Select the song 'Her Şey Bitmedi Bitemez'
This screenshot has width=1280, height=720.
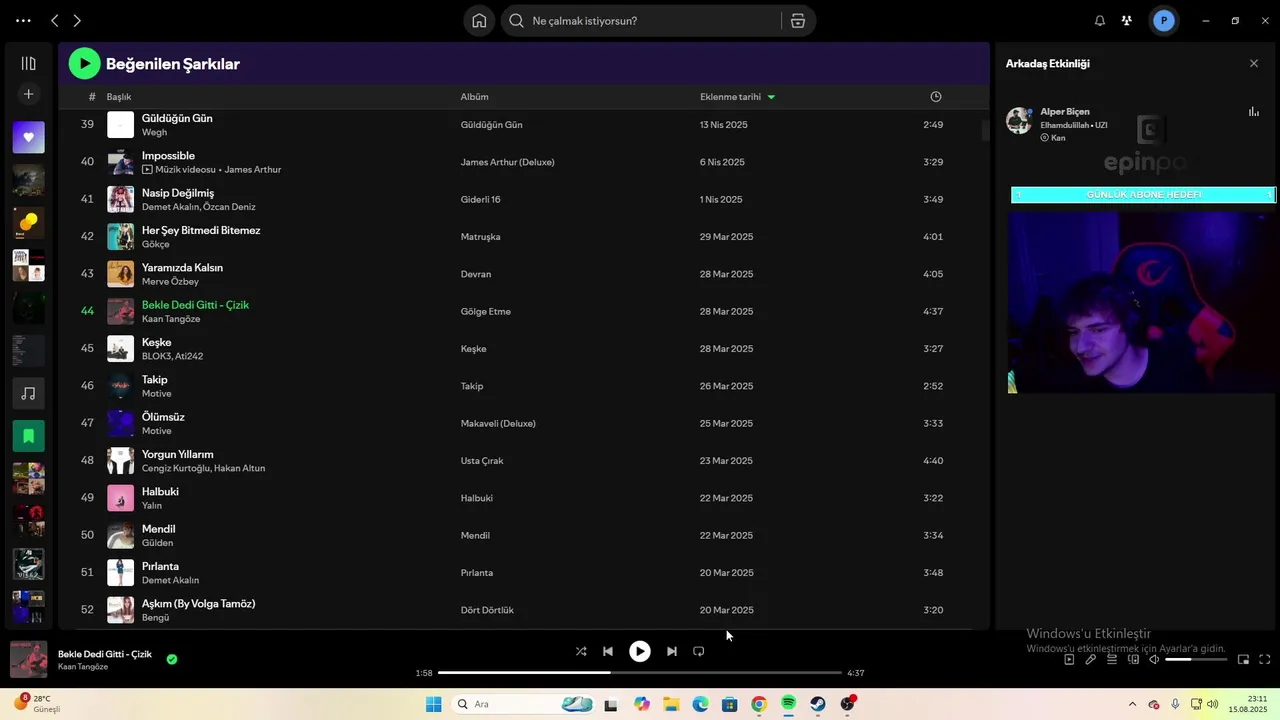tap(201, 230)
